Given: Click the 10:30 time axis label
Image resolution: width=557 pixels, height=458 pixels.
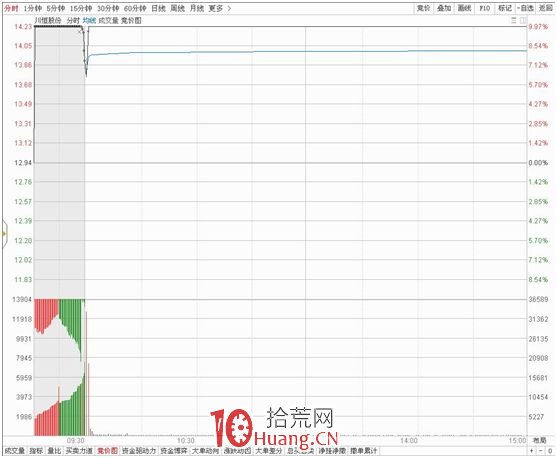Looking at the screenshot, I should (x=186, y=441).
